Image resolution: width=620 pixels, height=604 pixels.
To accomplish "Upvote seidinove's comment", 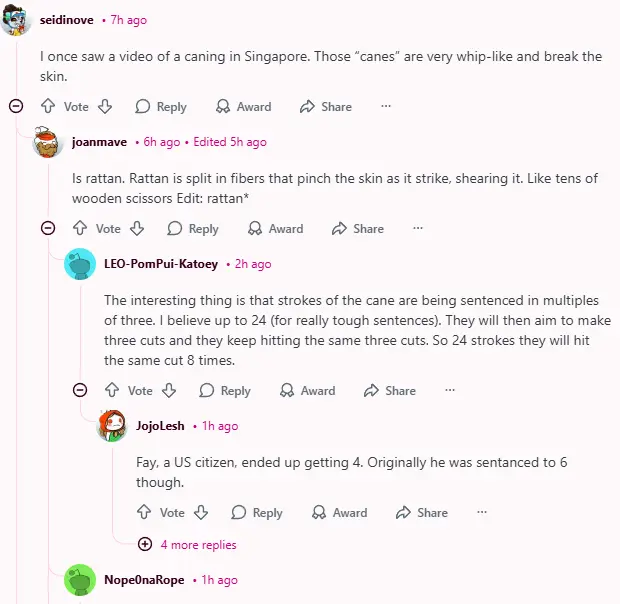I will [x=47, y=107].
